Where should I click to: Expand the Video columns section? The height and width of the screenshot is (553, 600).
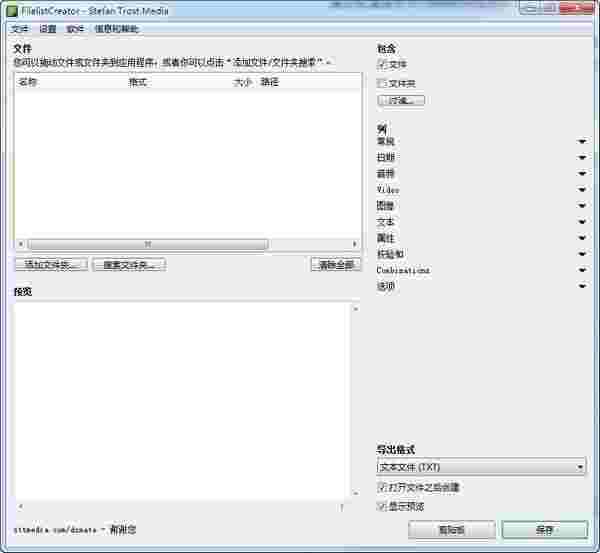(x=582, y=190)
